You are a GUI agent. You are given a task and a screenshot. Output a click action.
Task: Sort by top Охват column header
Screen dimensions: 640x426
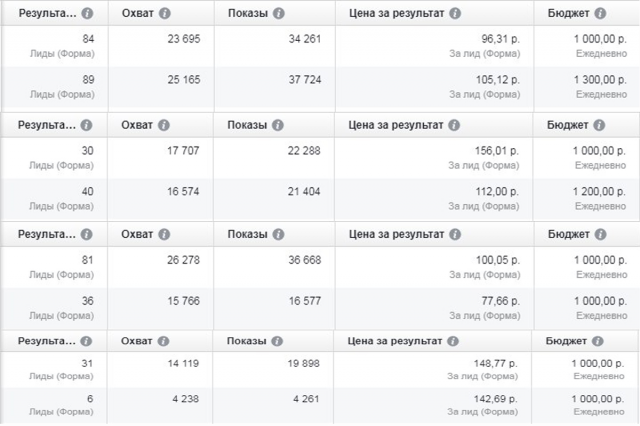(x=138, y=13)
